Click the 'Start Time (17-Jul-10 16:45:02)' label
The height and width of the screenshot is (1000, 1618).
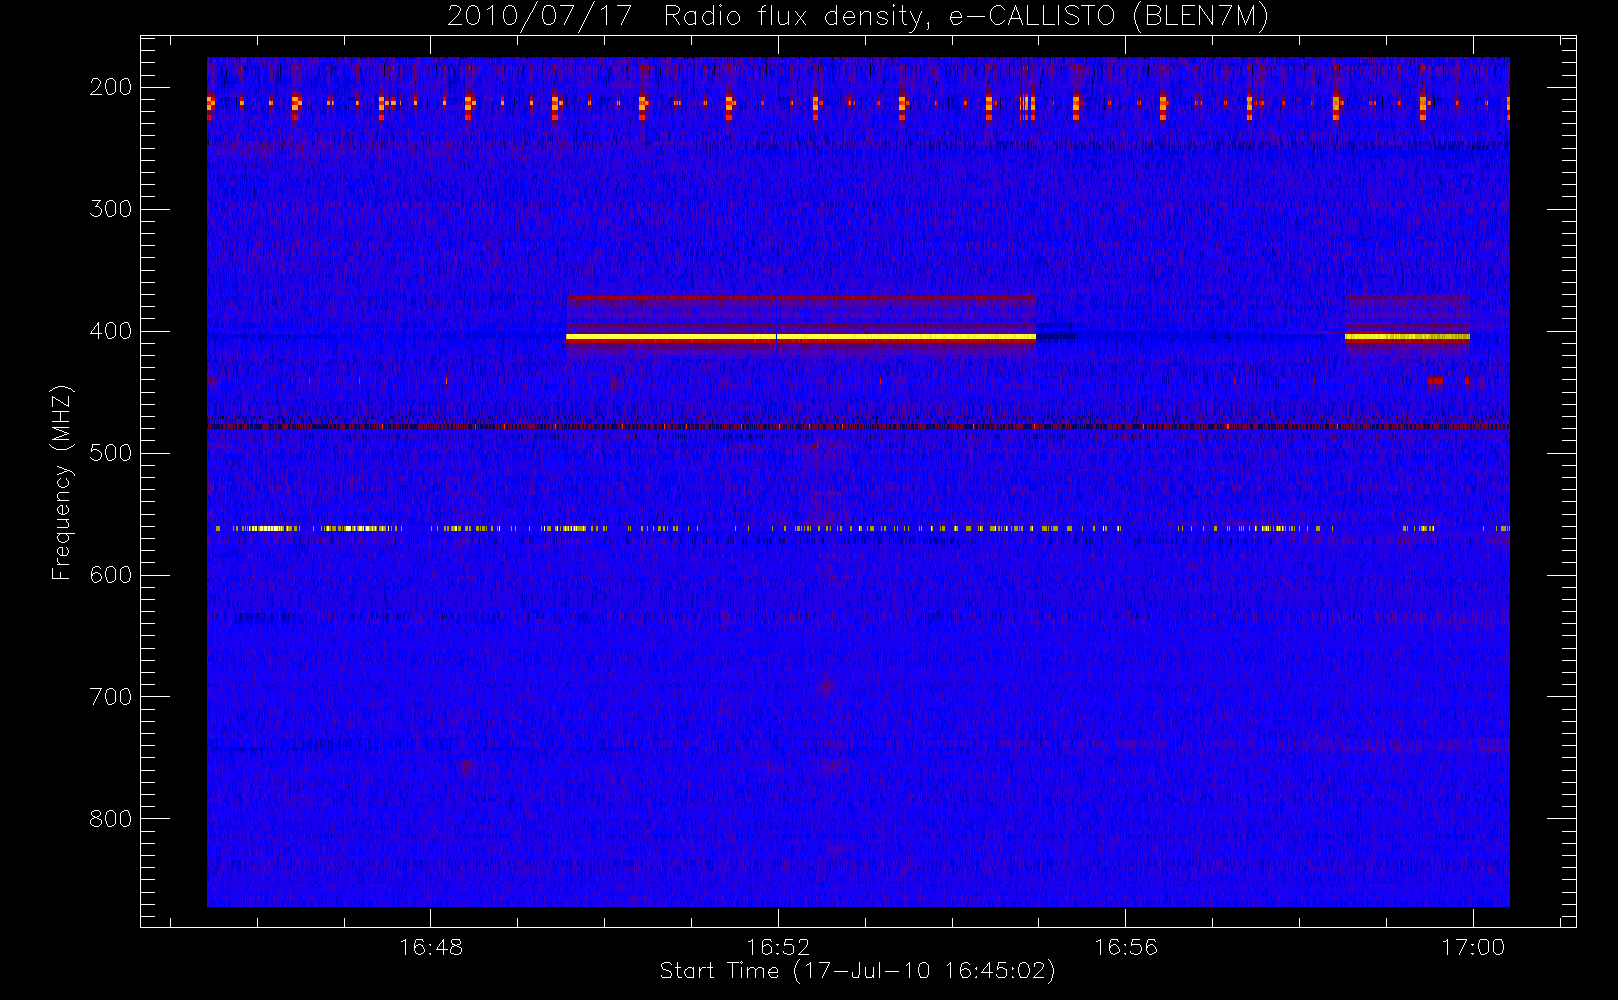(x=857, y=971)
